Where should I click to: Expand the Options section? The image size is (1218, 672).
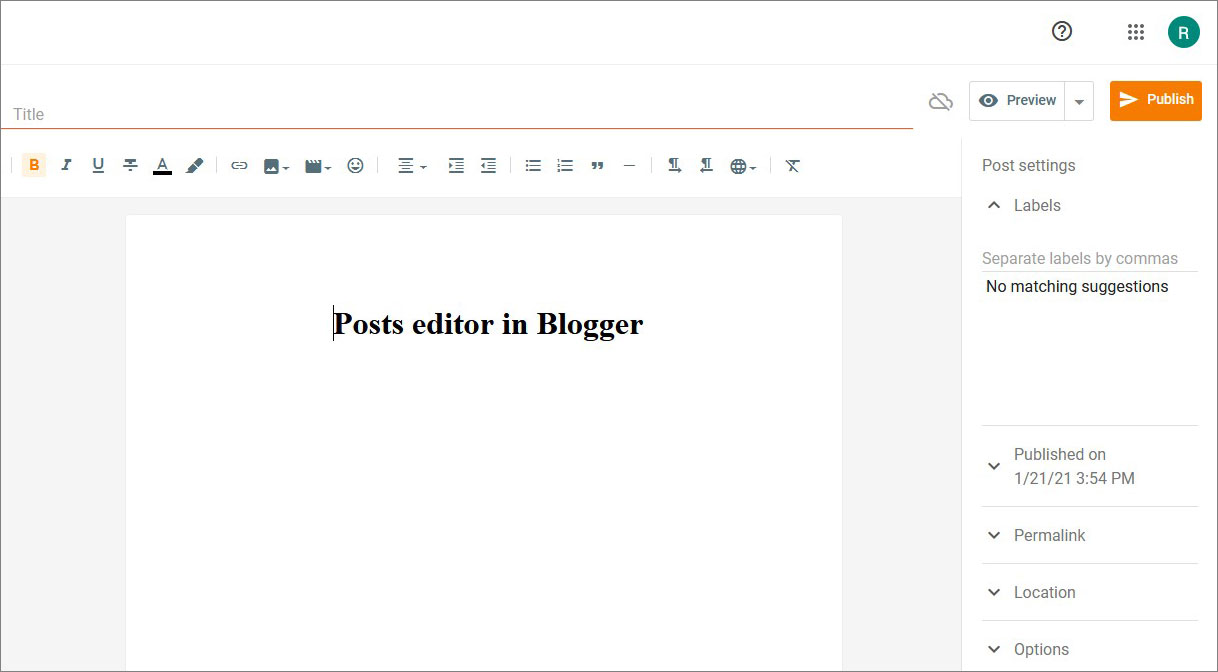[x=1089, y=649]
